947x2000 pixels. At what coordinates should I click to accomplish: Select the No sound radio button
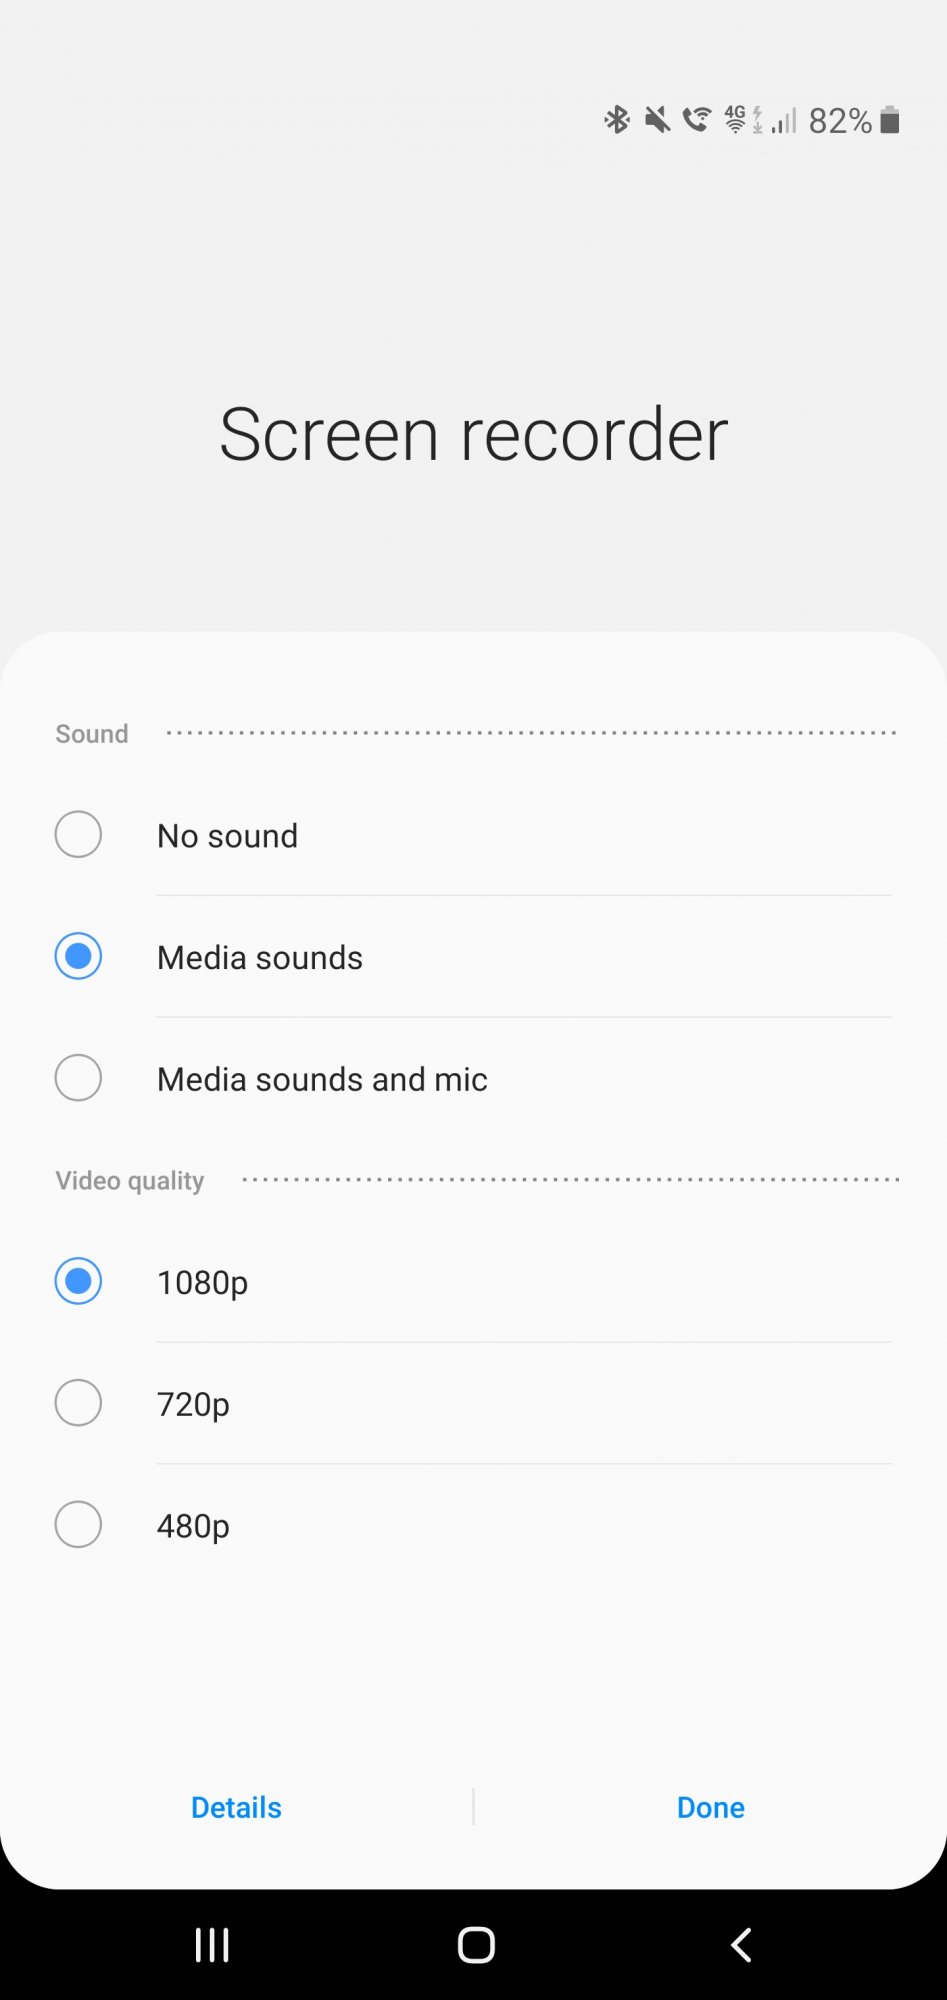point(78,835)
